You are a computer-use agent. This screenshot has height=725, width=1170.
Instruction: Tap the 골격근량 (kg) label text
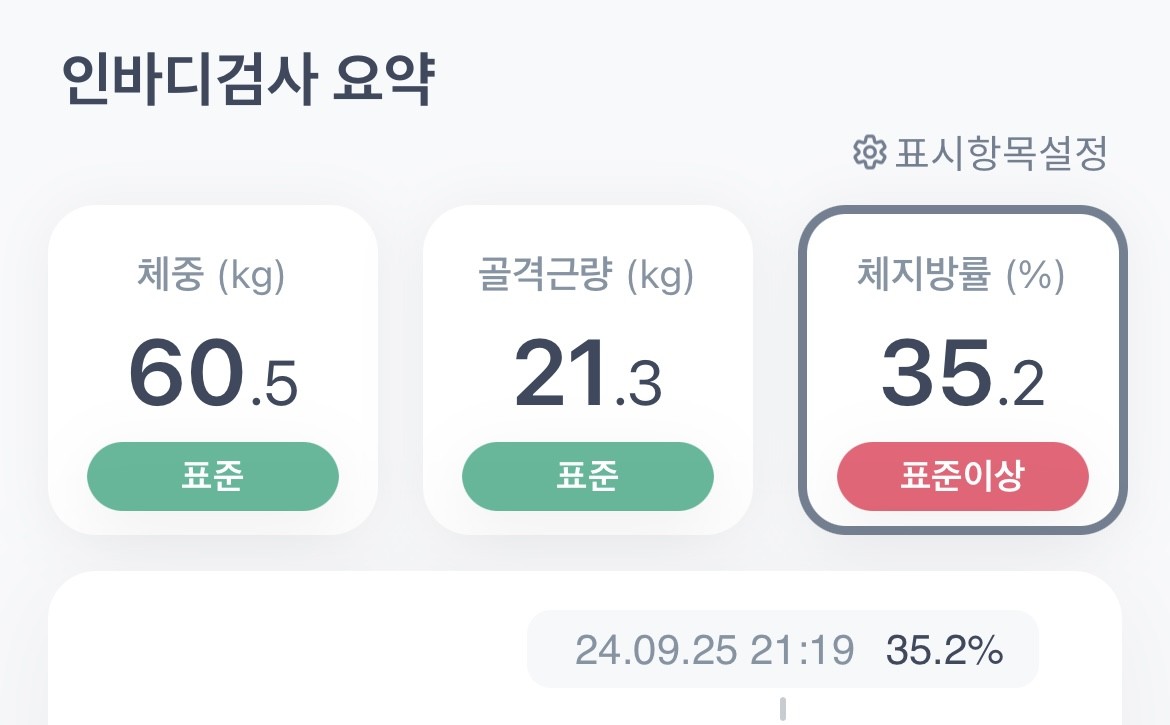pyautogui.click(x=586, y=276)
